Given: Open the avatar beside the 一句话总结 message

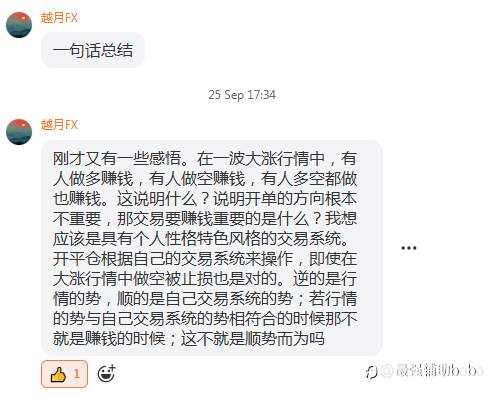Looking at the screenshot, I should 19,25.
